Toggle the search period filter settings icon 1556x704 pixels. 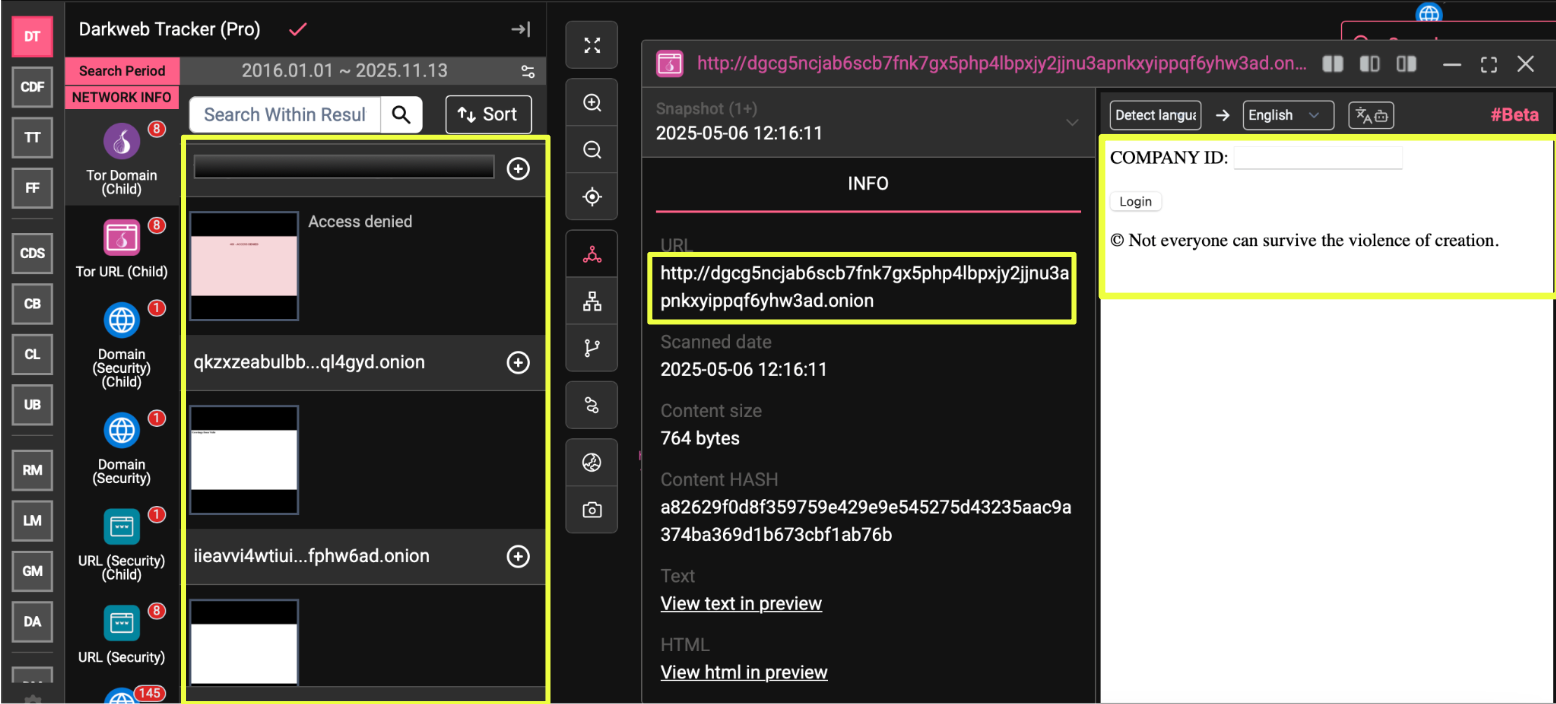pos(528,71)
